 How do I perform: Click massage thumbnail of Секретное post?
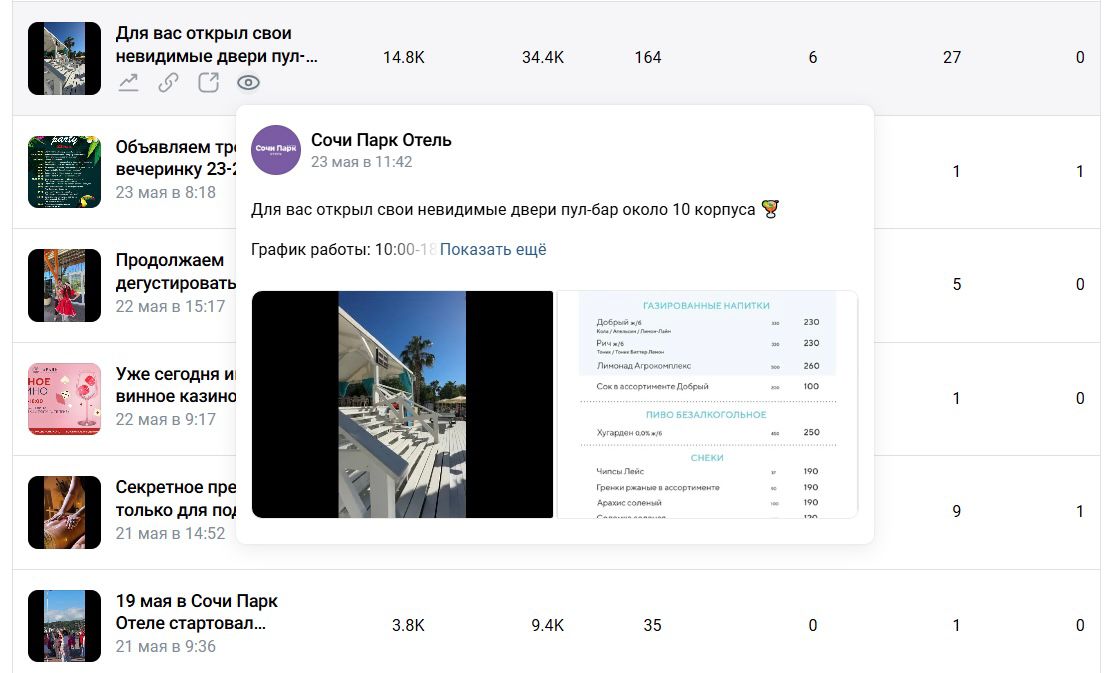click(x=65, y=512)
